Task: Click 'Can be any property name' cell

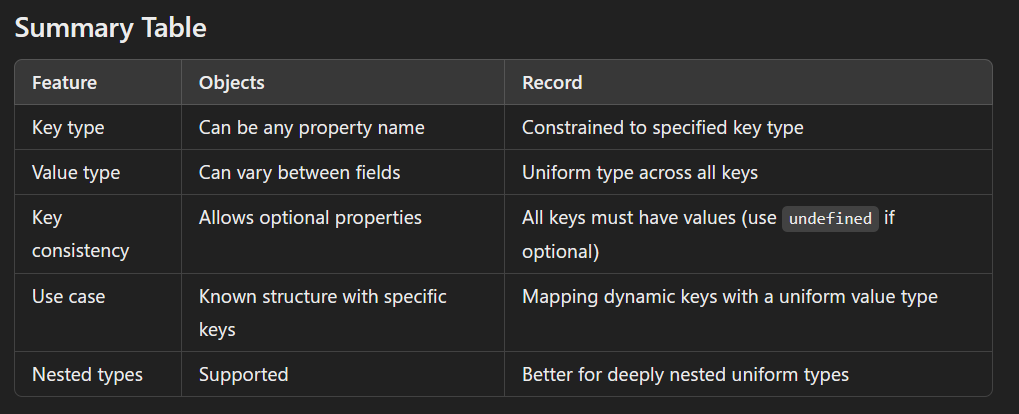Action: tap(311, 128)
